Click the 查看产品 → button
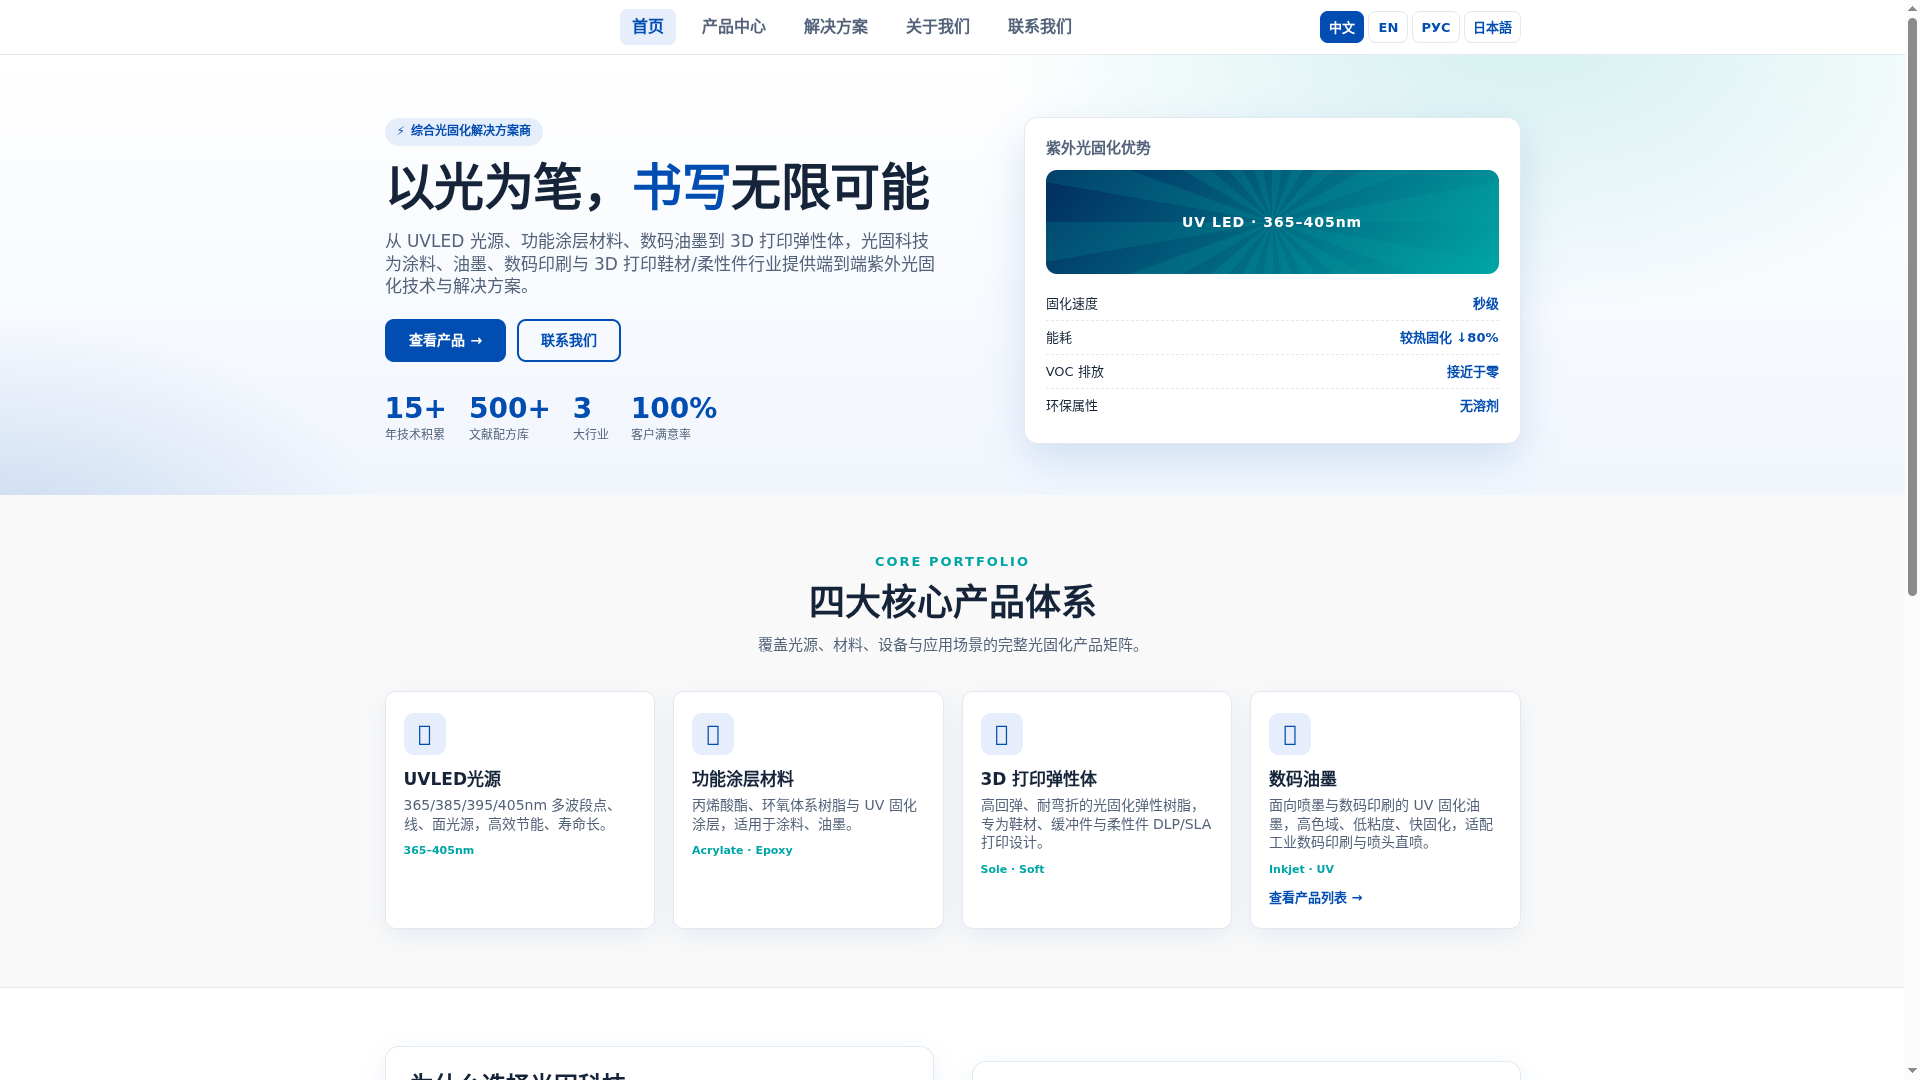This screenshot has width=1920, height=1080. point(445,341)
